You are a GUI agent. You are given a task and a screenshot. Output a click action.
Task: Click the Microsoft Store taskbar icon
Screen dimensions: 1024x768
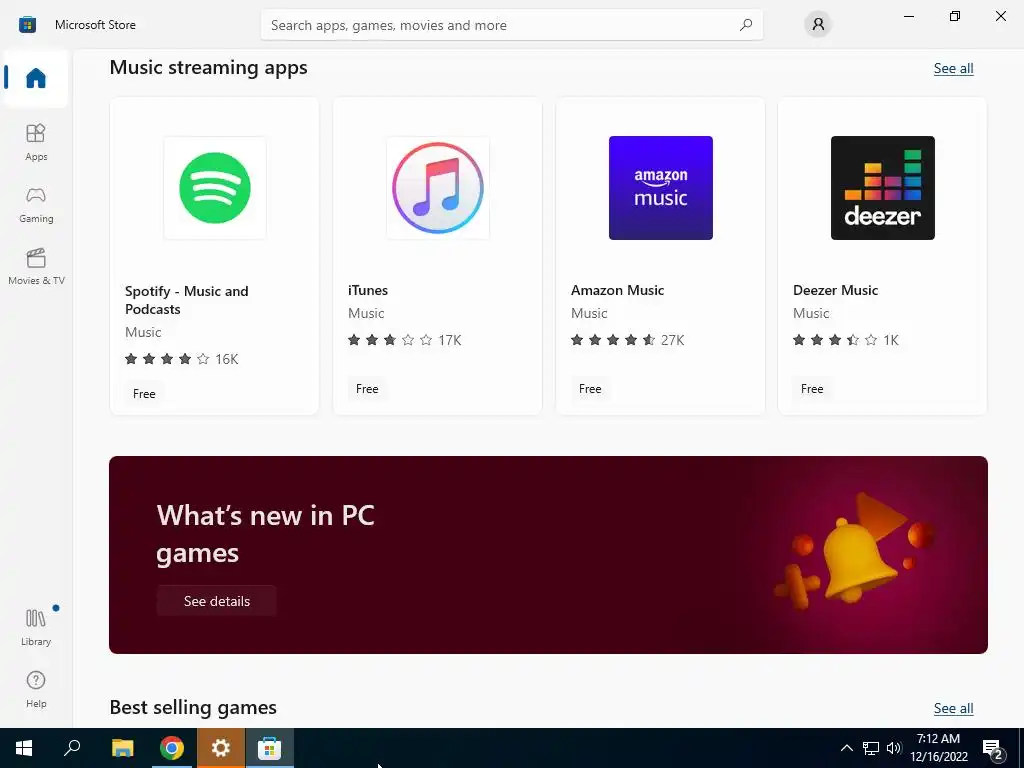[269, 748]
